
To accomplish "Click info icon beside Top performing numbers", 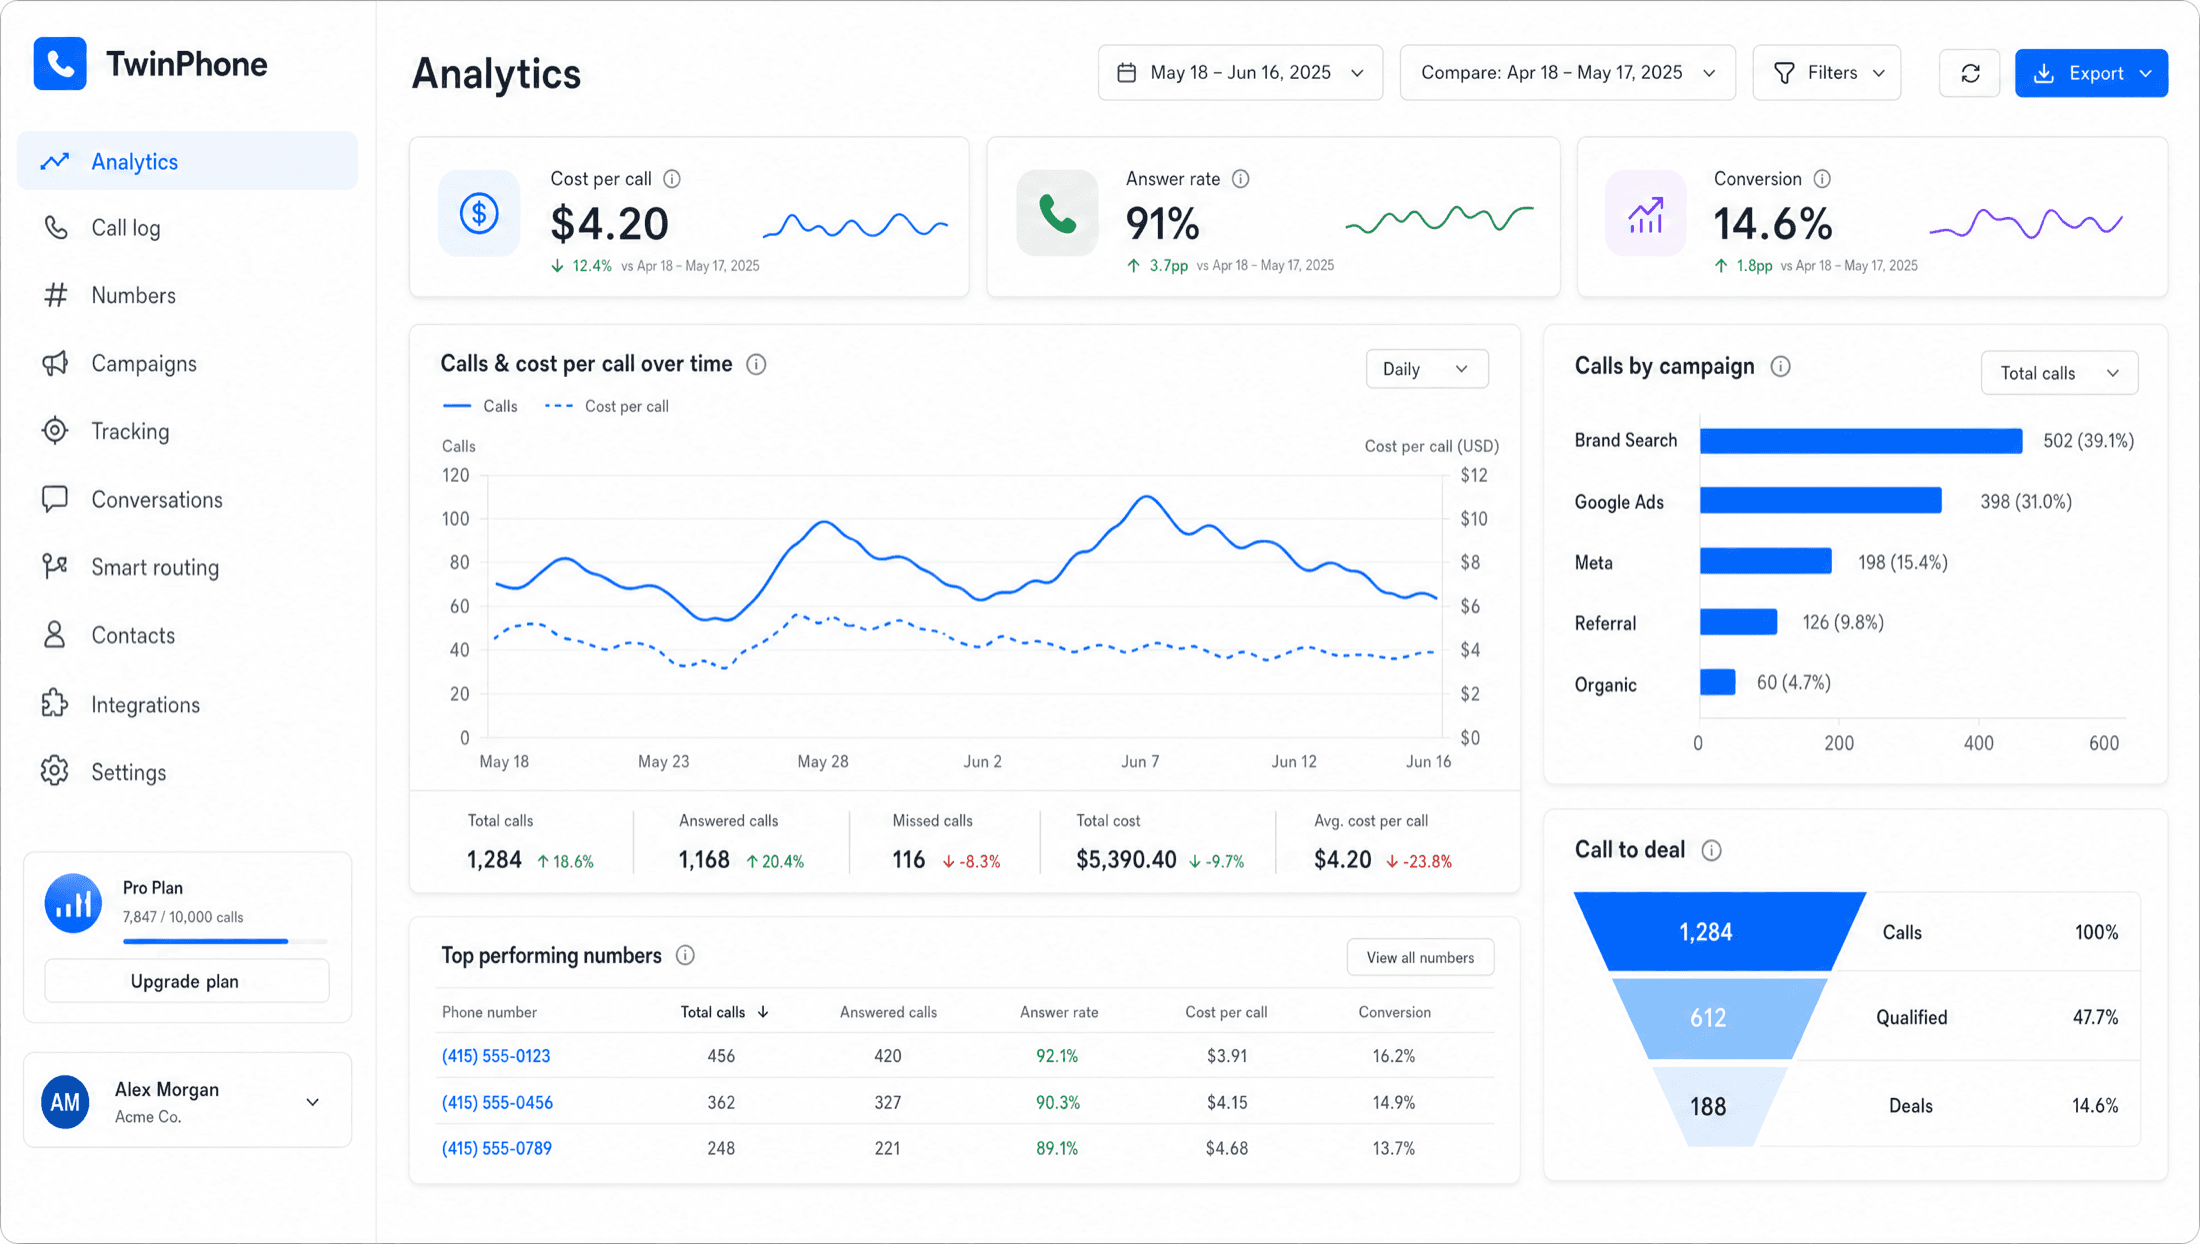I will (685, 956).
